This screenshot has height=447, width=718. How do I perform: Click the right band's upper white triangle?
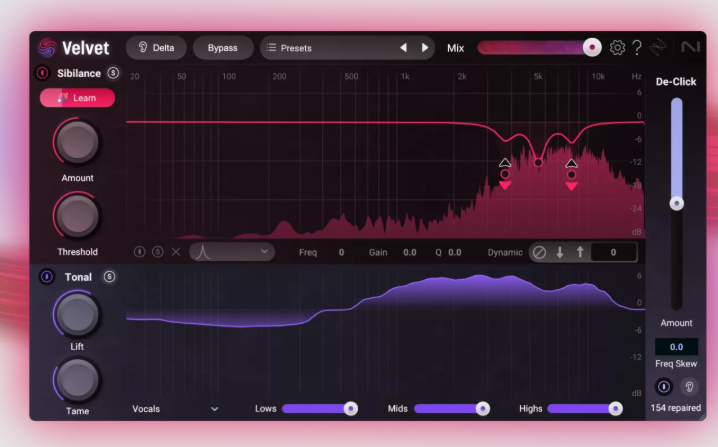tap(571, 163)
